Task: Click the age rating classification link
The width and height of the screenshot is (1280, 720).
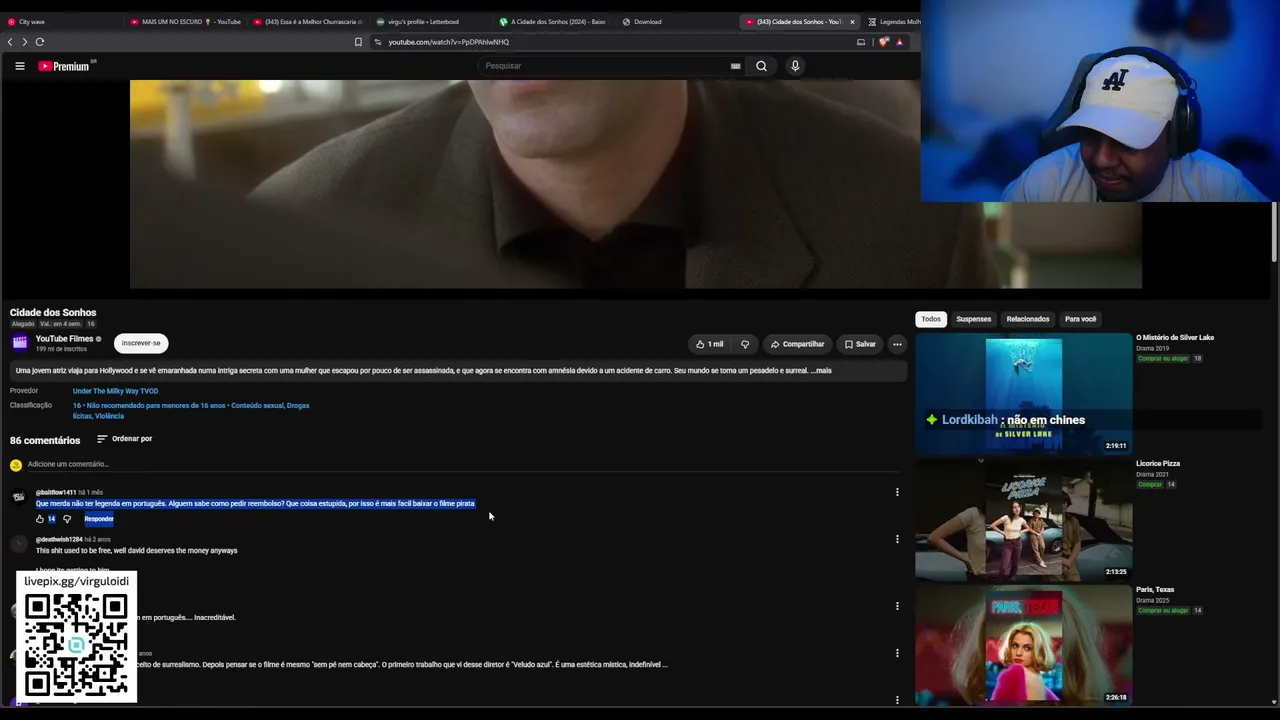Action: (x=191, y=411)
